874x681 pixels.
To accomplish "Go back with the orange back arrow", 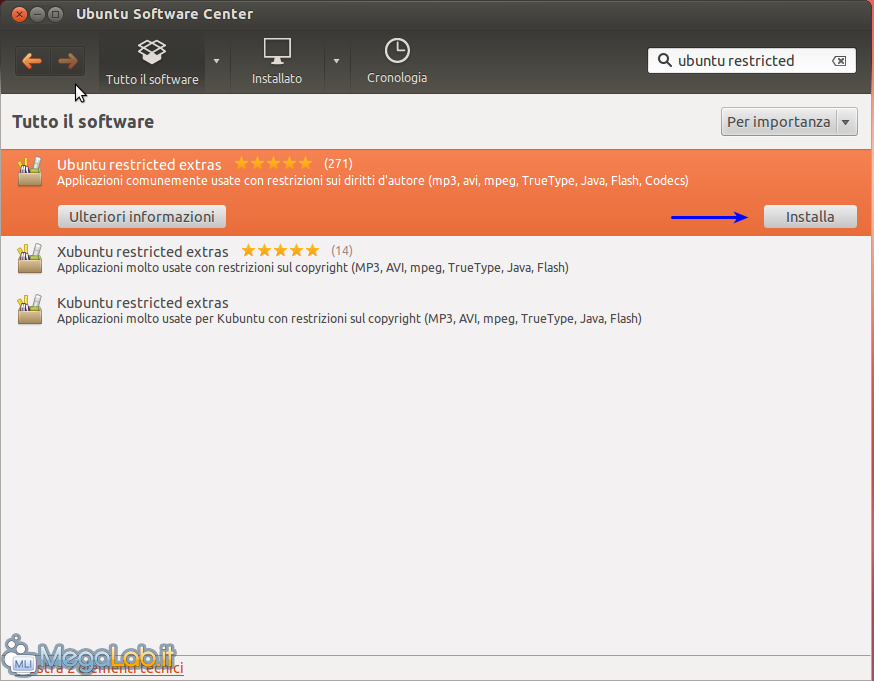I will coord(32,61).
